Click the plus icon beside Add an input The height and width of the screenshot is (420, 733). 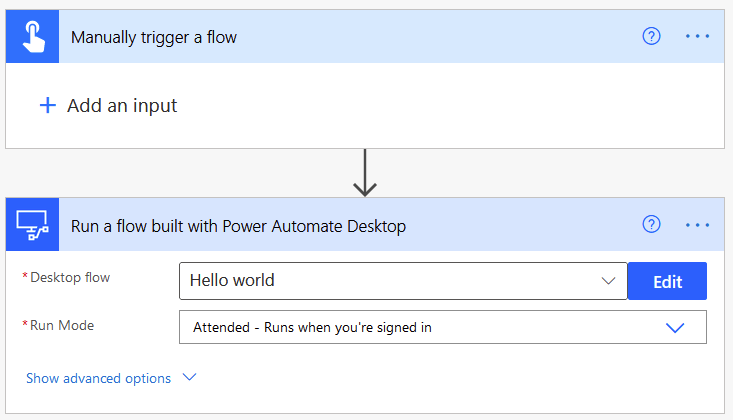[48, 105]
